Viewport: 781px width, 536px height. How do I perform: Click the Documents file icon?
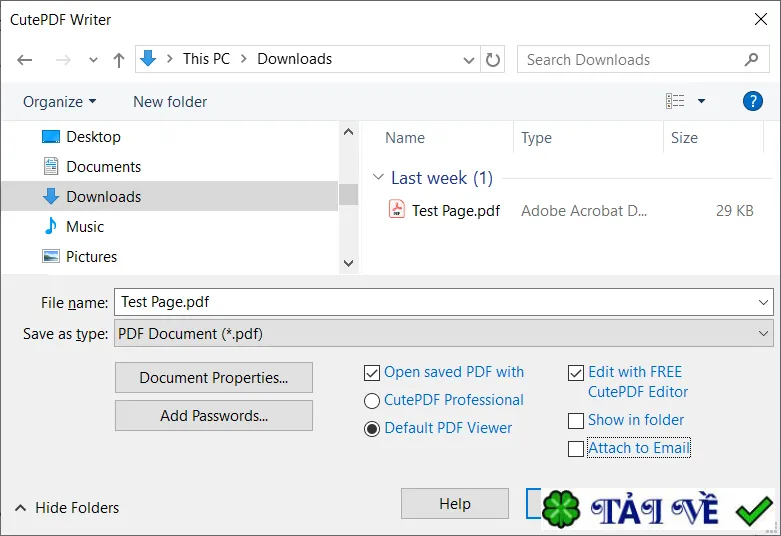pyautogui.click(x=51, y=166)
